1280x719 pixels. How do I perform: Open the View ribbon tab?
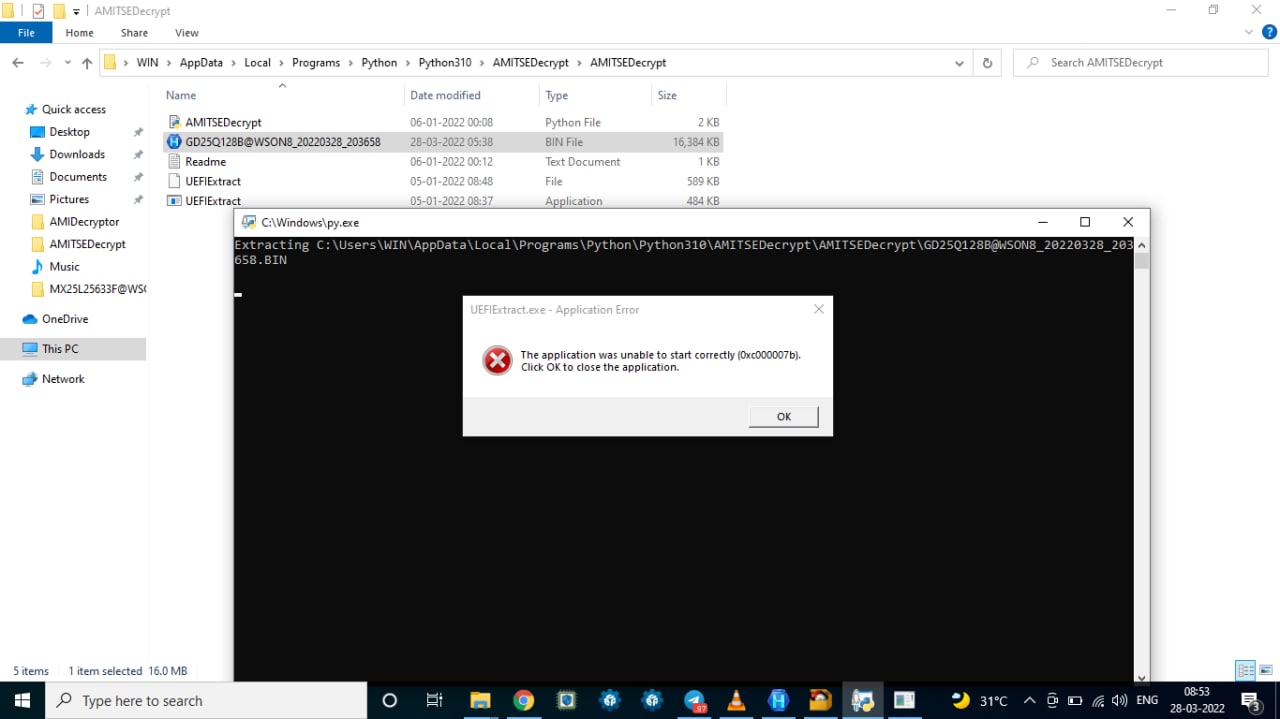186,33
